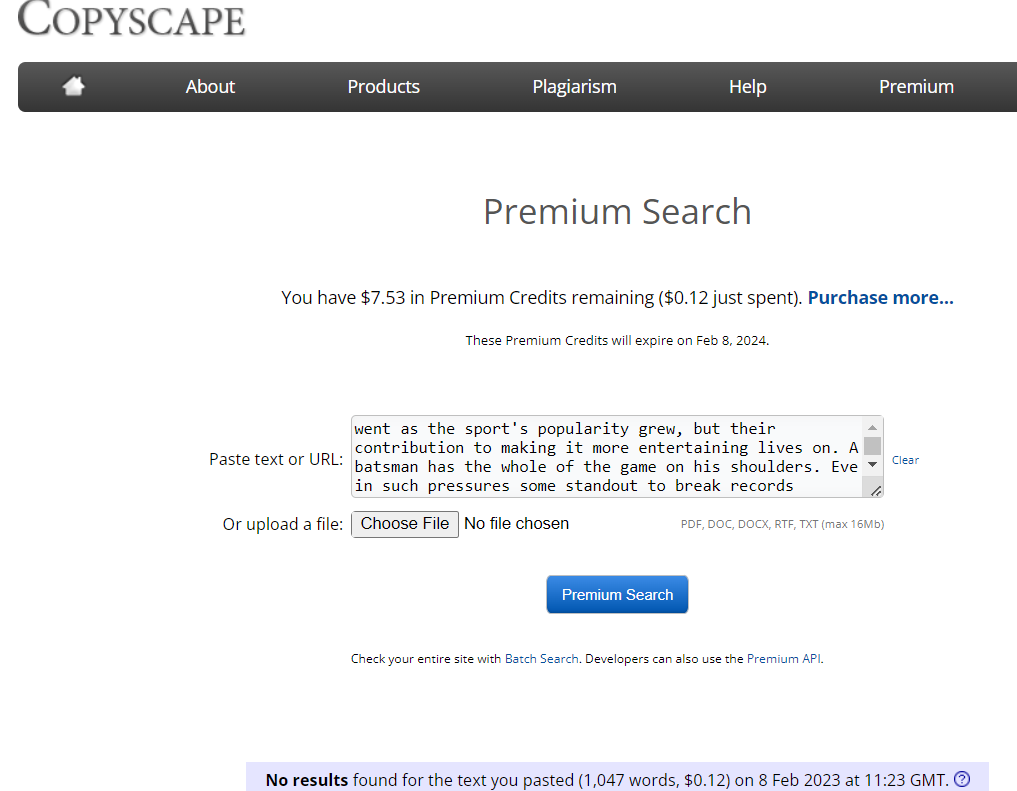This screenshot has width=1017, height=791.
Task: Open the Plagiarism menu
Action: pos(574,87)
